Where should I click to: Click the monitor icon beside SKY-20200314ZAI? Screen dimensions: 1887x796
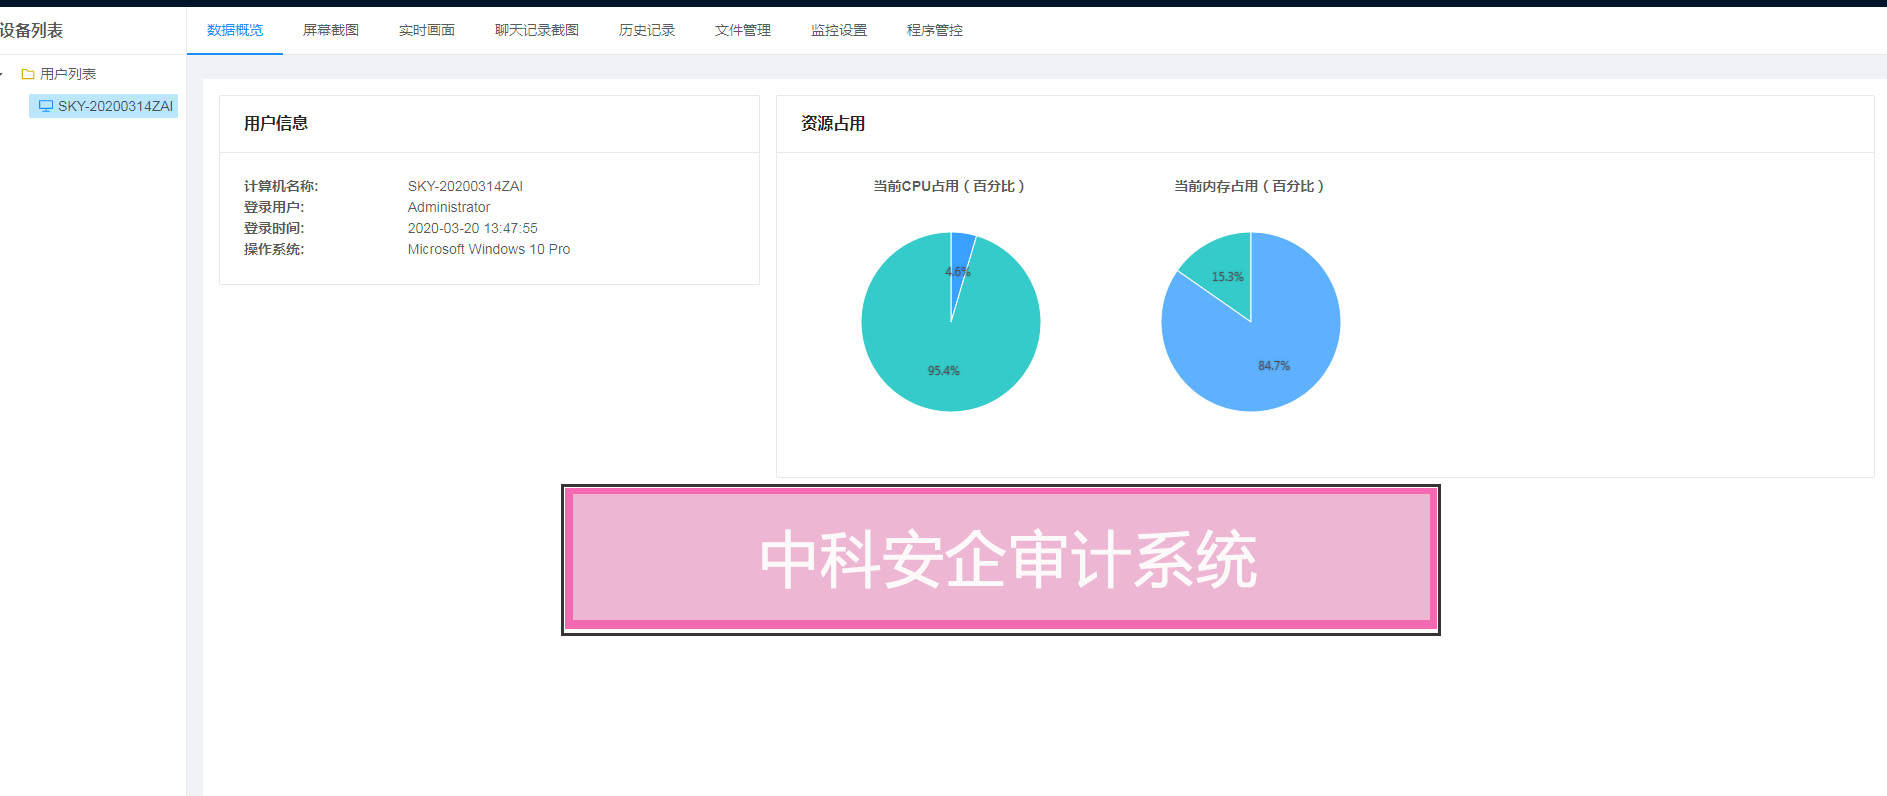(x=45, y=106)
